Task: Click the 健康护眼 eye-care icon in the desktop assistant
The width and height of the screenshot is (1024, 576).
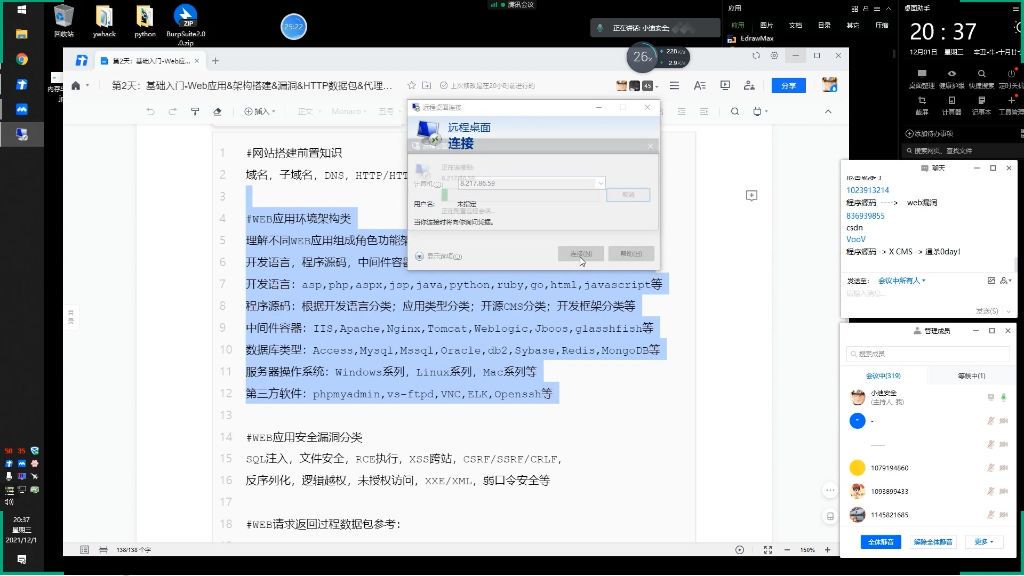Action: tap(952, 78)
